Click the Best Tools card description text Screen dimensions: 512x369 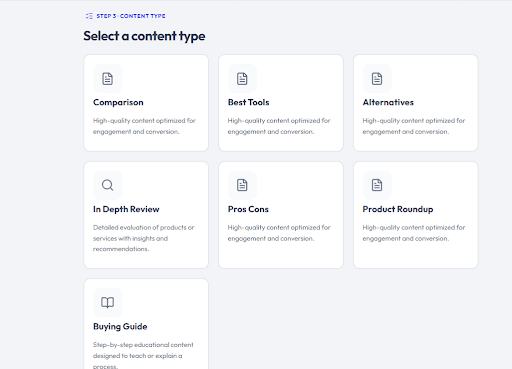click(279, 126)
